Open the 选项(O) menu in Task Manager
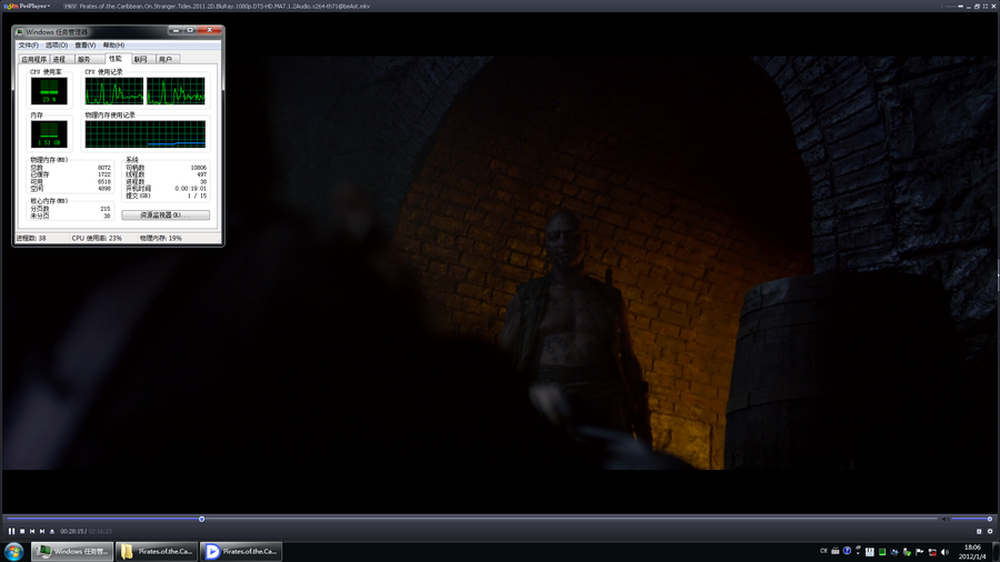Viewport: 1000px width, 562px height. point(56,45)
